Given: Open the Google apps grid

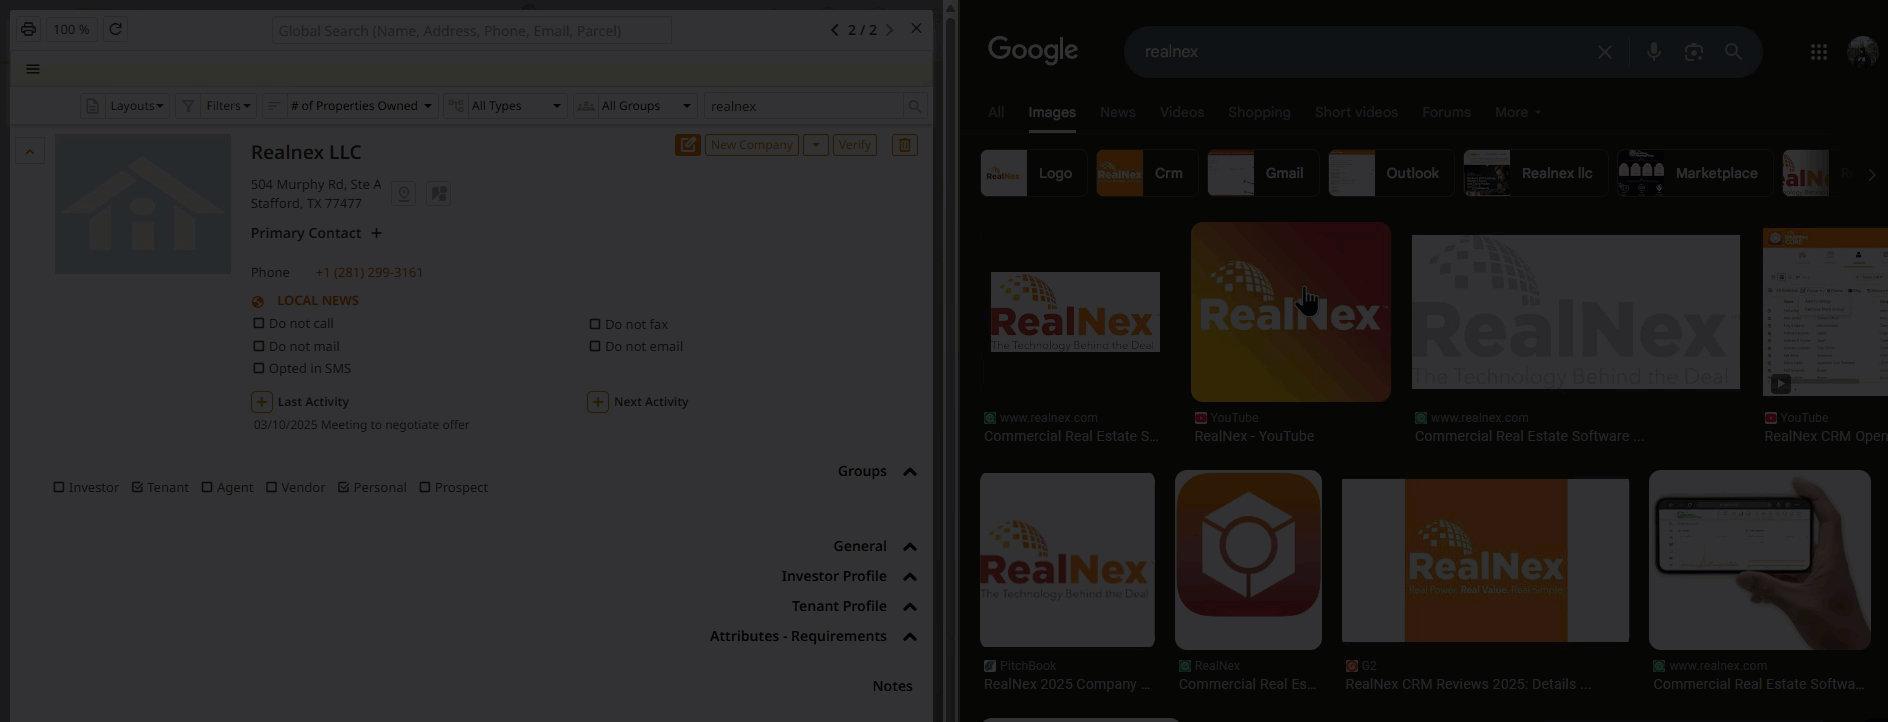Looking at the screenshot, I should point(1819,52).
